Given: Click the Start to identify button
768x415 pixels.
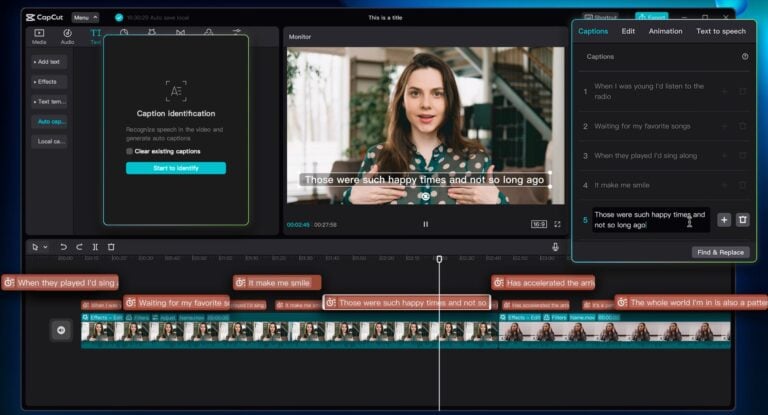Looking at the screenshot, I should [175, 168].
